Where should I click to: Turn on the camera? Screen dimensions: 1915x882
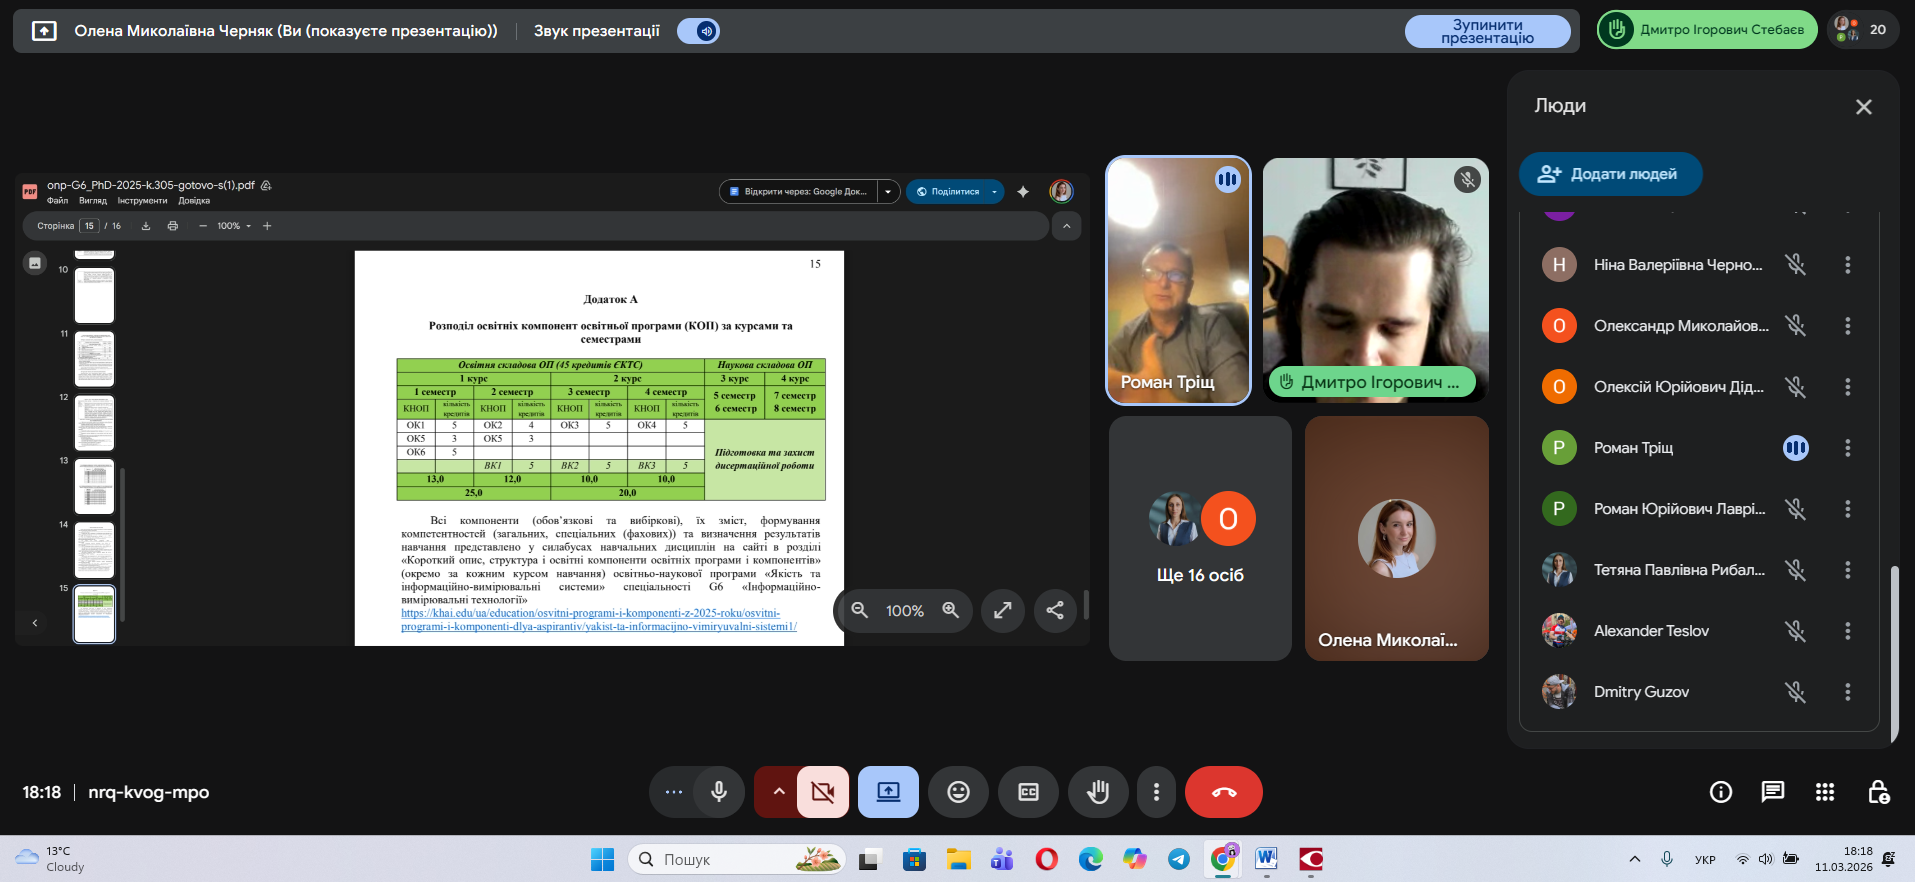tap(823, 792)
